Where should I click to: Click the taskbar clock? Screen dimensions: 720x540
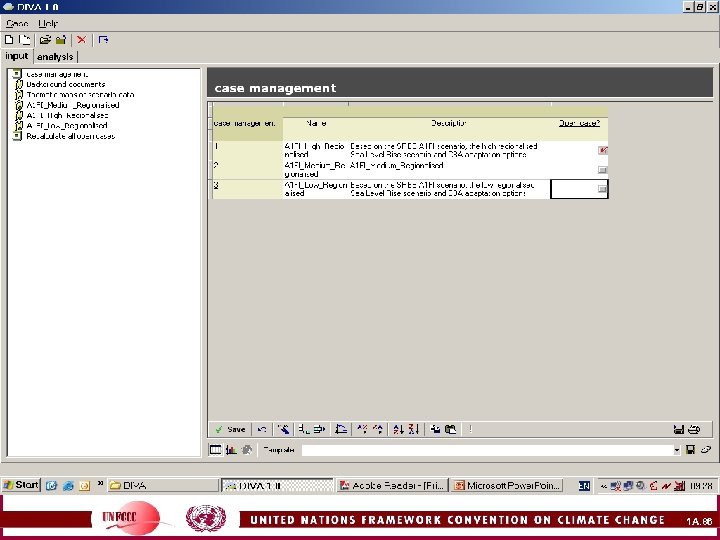click(x=701, y=486)
